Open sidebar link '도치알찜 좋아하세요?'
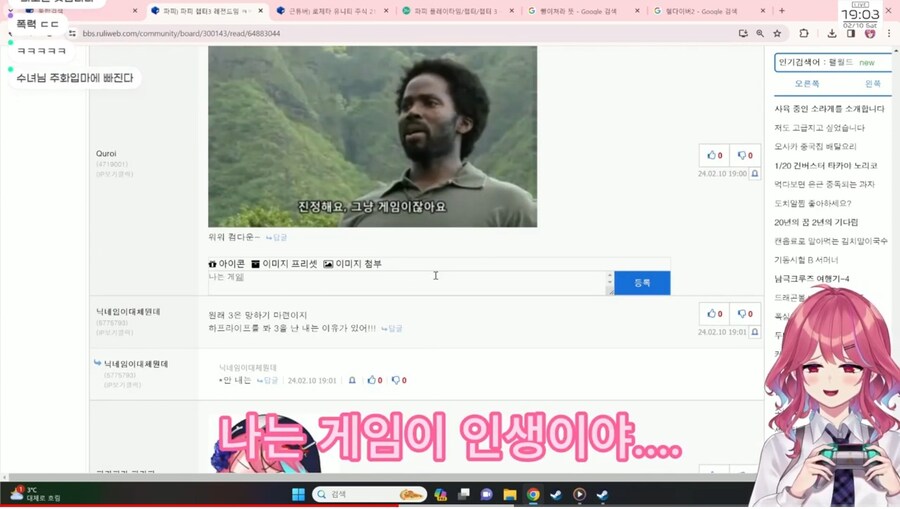900x509 pixels. (x=813, y=203)
